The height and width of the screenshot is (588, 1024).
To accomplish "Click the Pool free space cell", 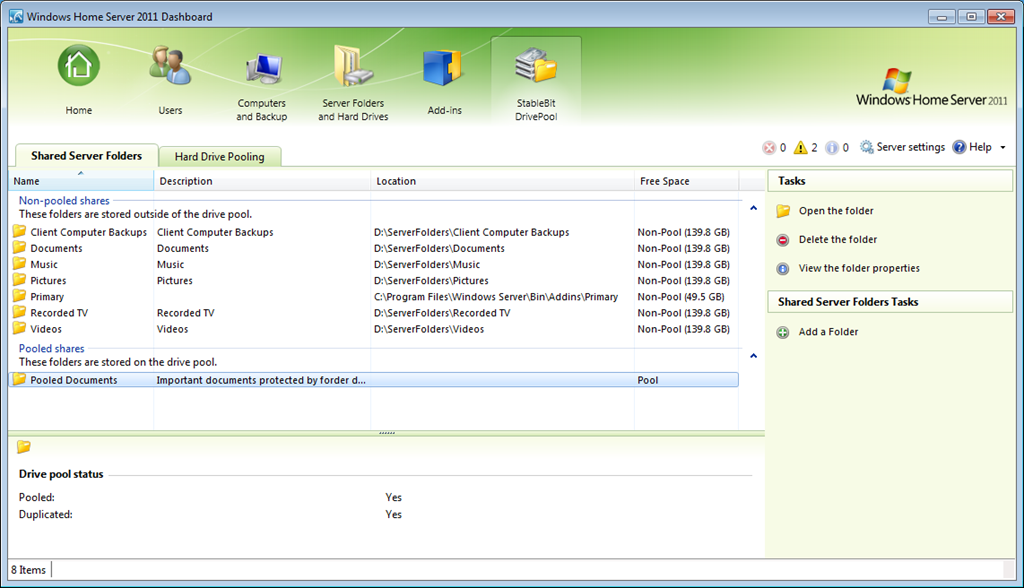I will (648, 380).
